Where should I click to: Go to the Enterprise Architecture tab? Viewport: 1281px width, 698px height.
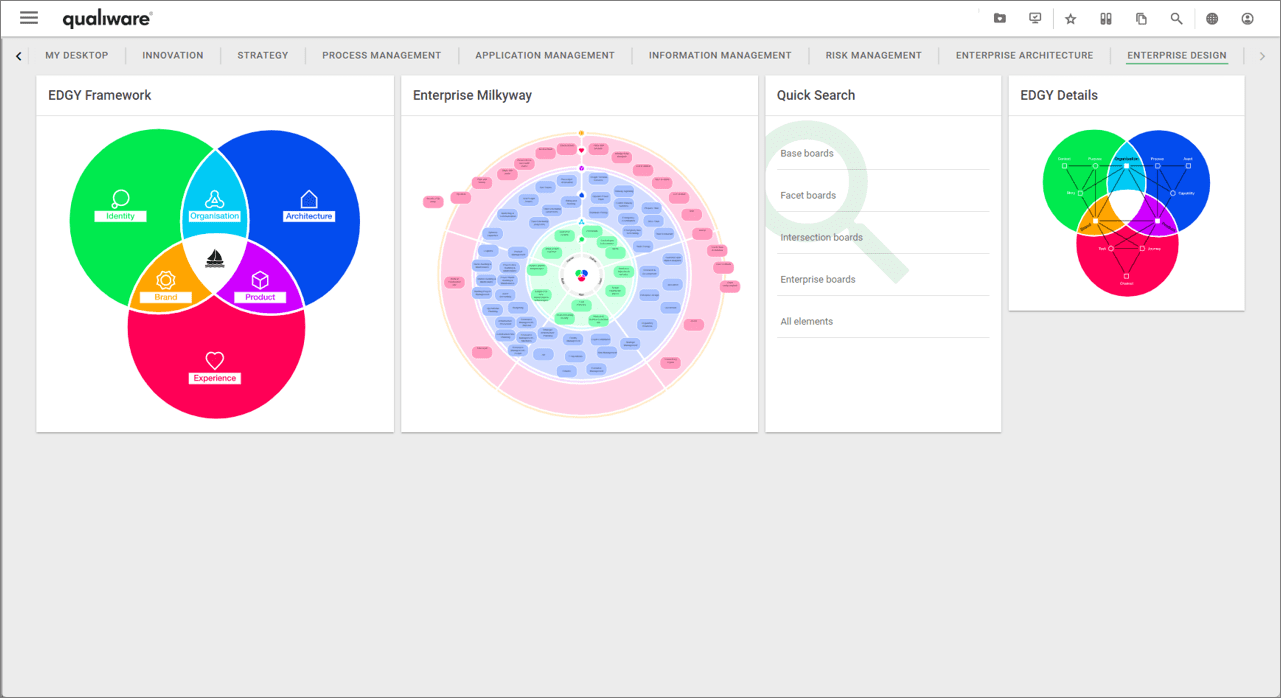(1024, 56)
